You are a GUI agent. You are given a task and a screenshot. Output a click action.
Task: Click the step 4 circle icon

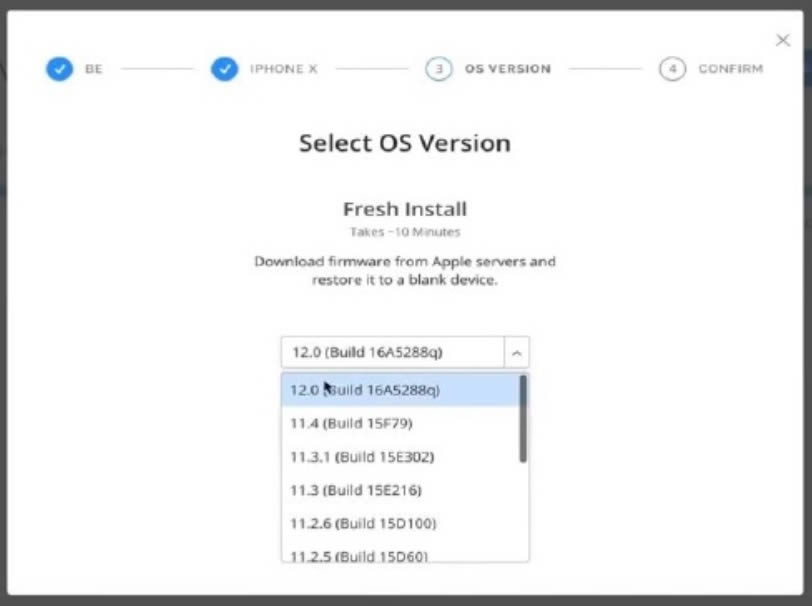(672, 69)
